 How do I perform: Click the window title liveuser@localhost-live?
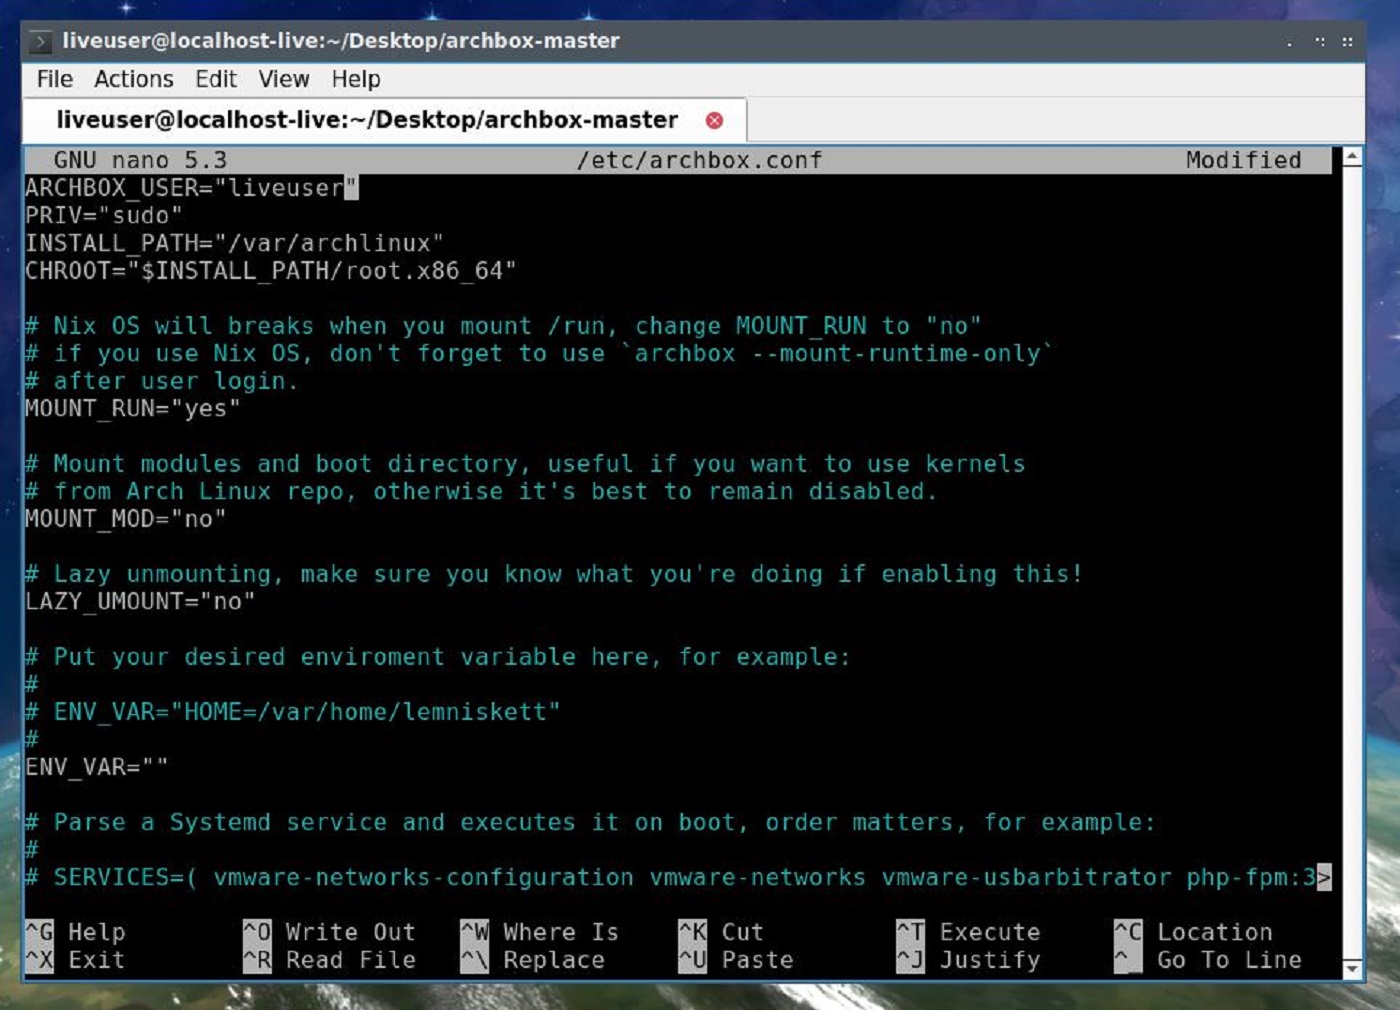(341, 41)
